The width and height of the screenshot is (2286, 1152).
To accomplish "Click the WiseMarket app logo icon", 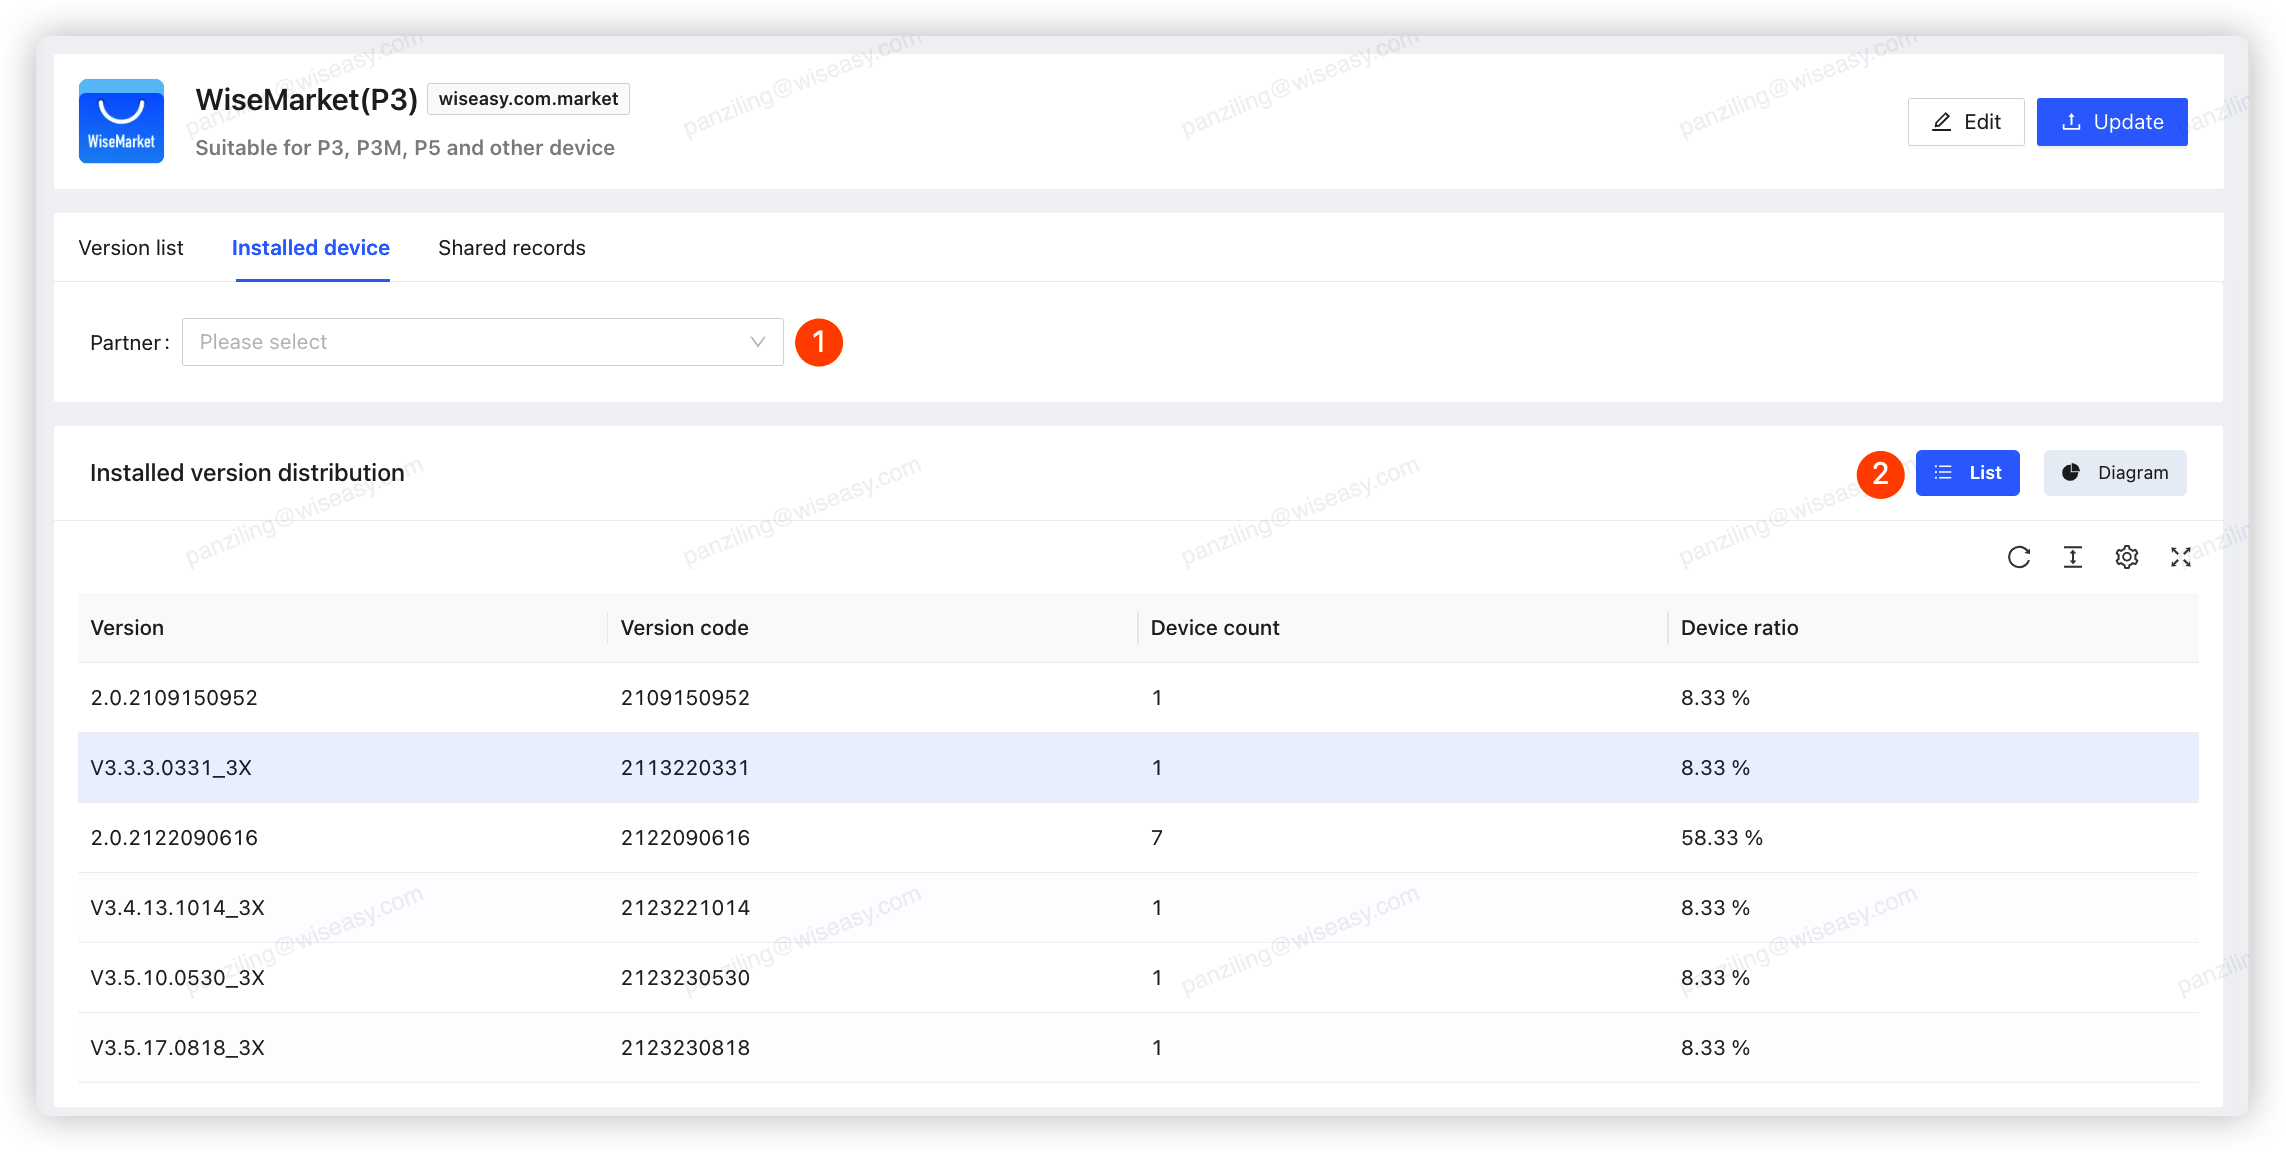I will point(121,121).
